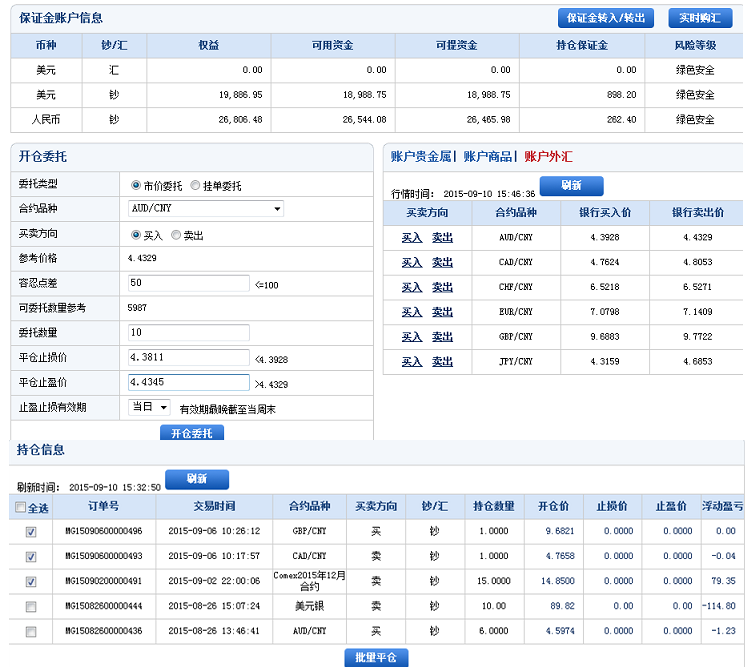The height and width of the screenshot is (672, 749).
Task: Refresh quotes with the 刷新 button near 行情时间
Action: 571,186
